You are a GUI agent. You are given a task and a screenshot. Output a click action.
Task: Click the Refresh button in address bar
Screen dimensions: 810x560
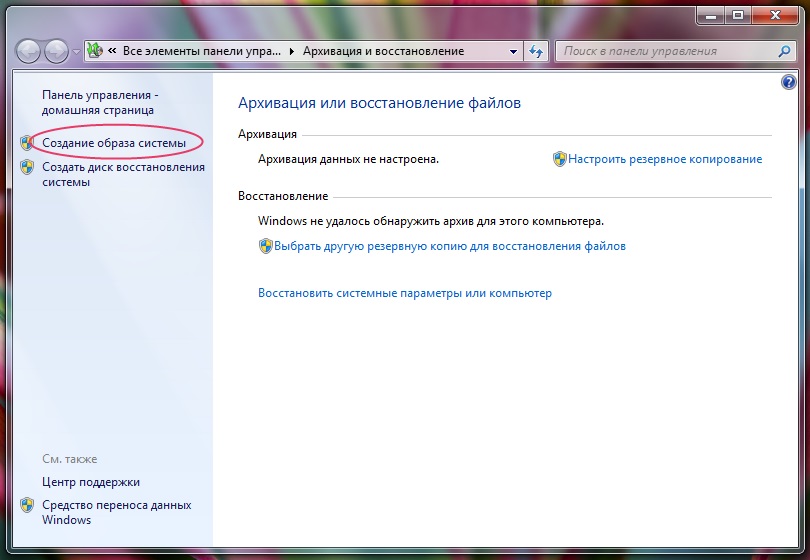pos(536,51)
